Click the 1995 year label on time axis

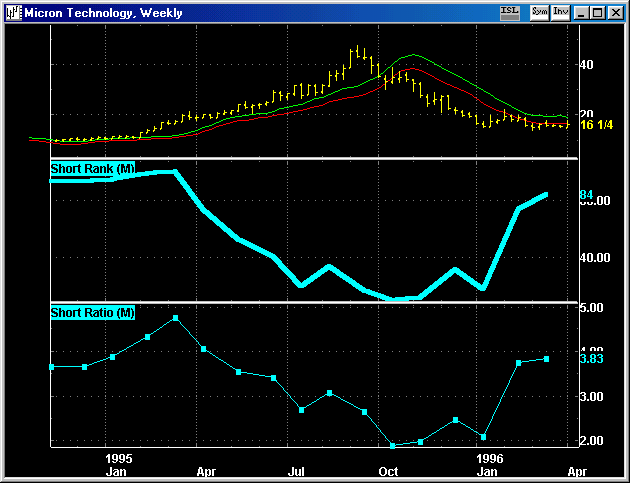pyautogui.click(x=119, y=458)
